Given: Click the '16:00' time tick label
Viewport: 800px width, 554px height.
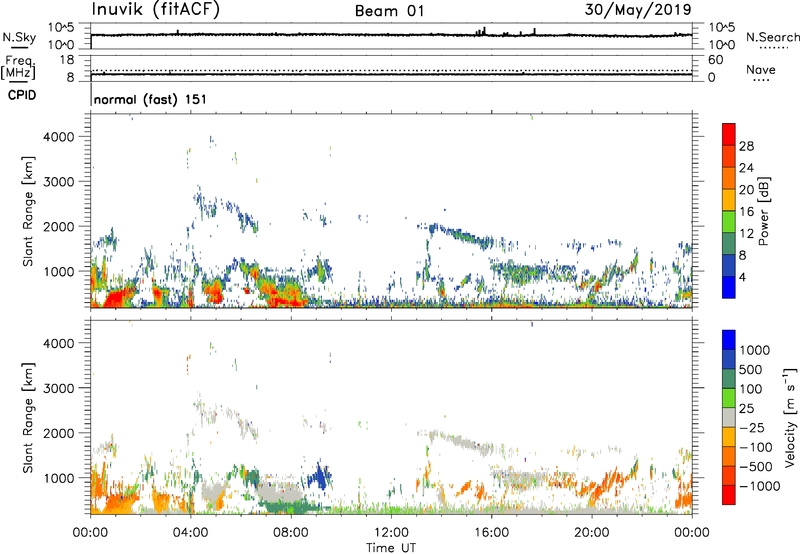Looking at the screenshot, I should 491,533.
